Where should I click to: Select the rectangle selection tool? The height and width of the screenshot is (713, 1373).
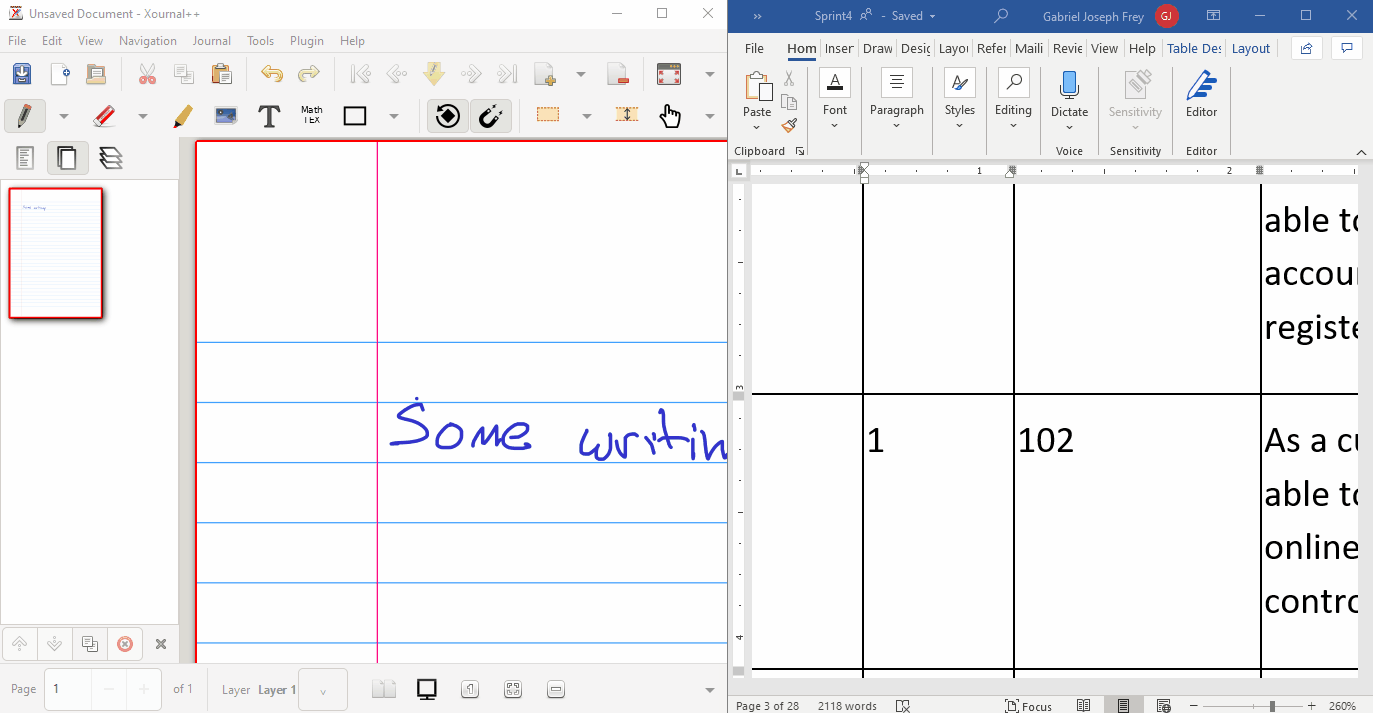[547, 116]
